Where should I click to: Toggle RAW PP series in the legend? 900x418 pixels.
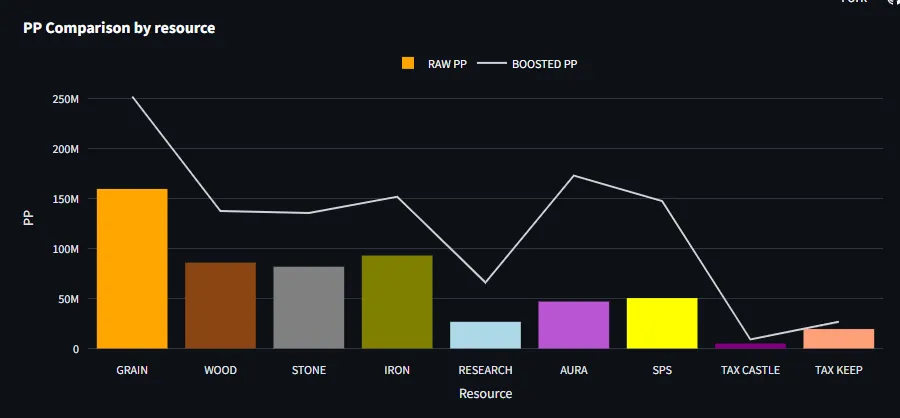click(435, 64)
